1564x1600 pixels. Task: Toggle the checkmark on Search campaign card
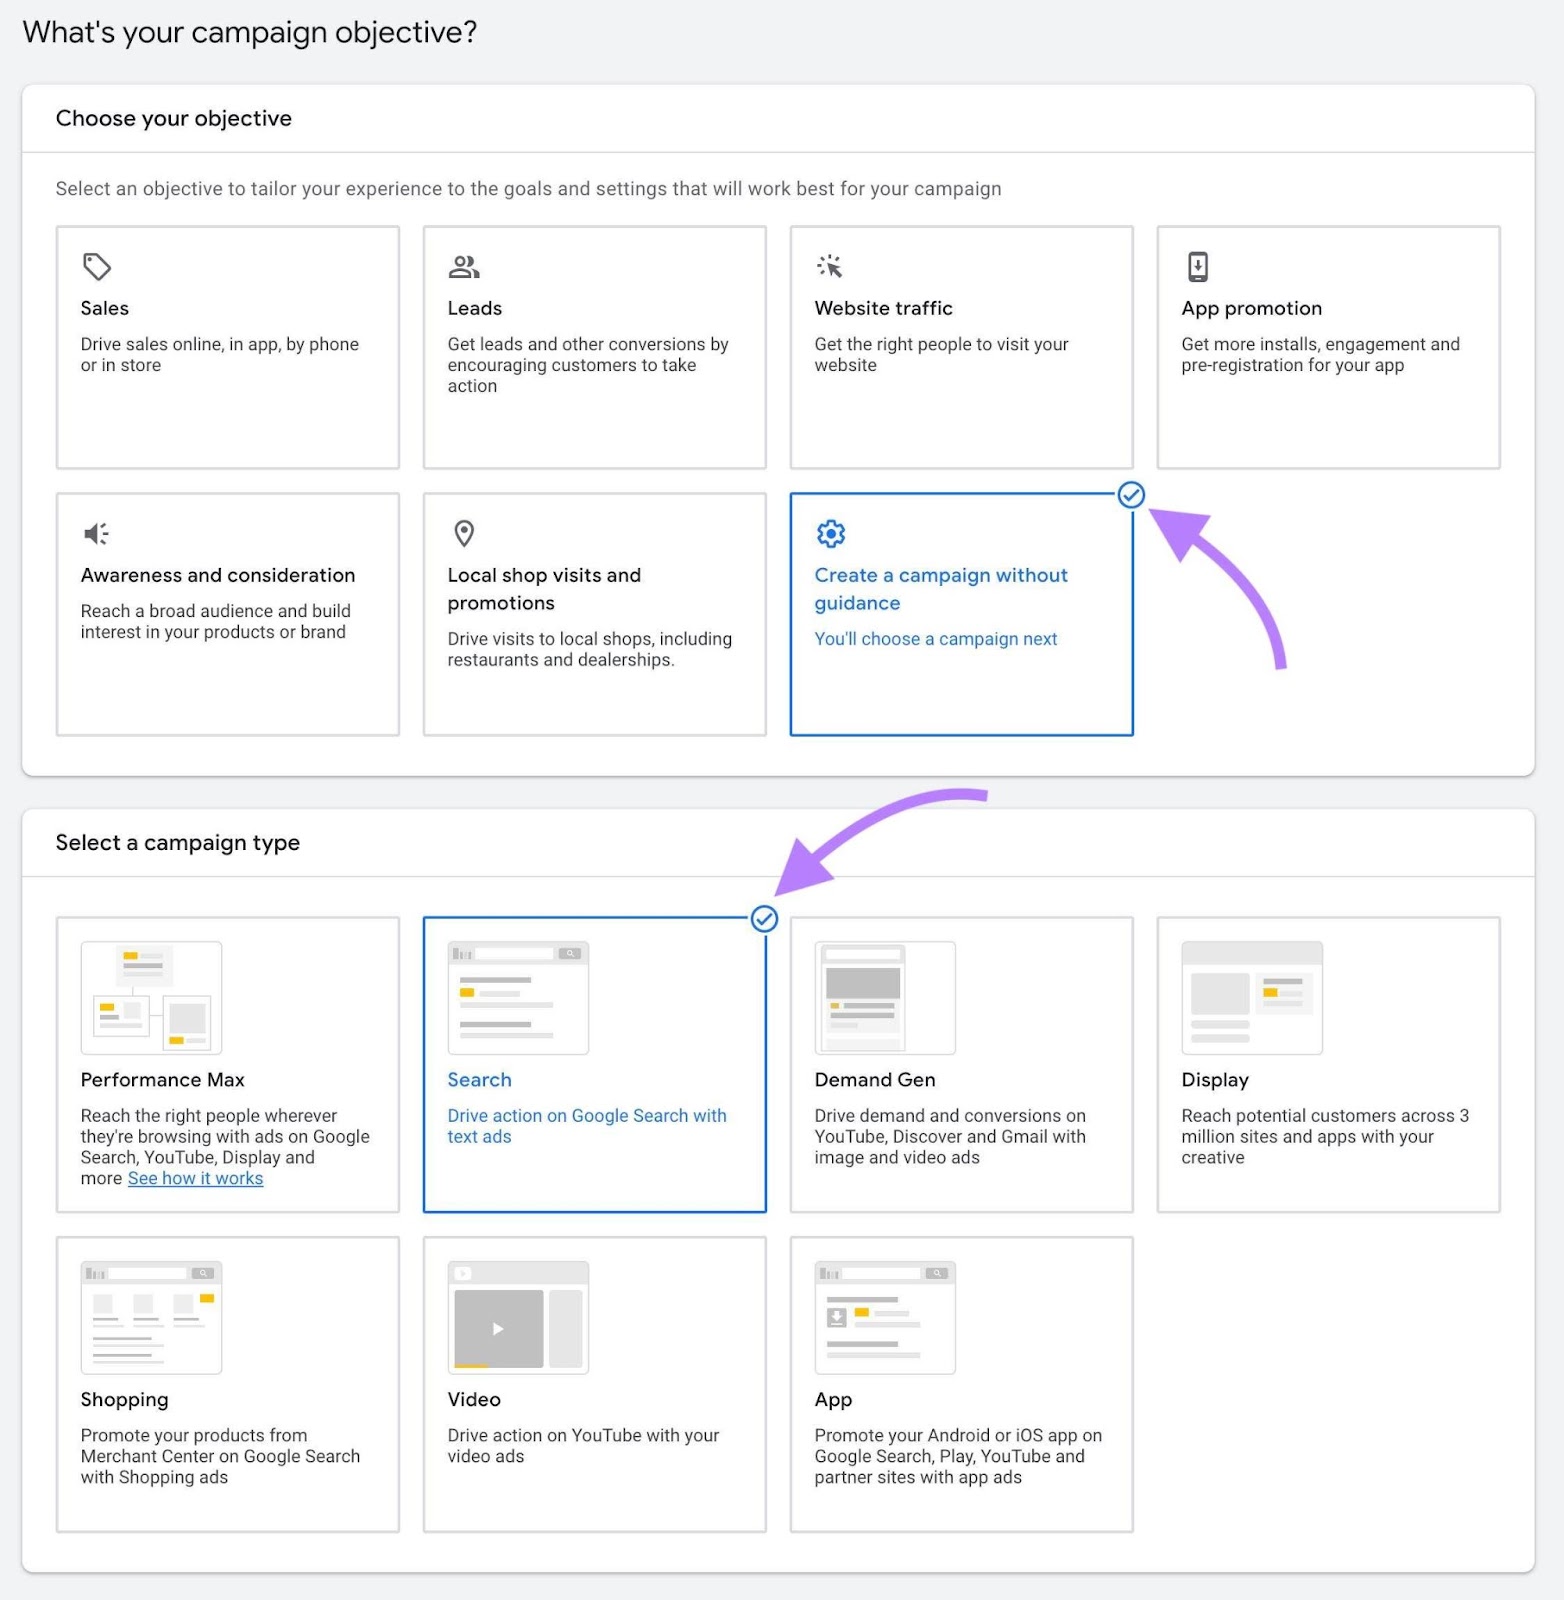(764, 919)
